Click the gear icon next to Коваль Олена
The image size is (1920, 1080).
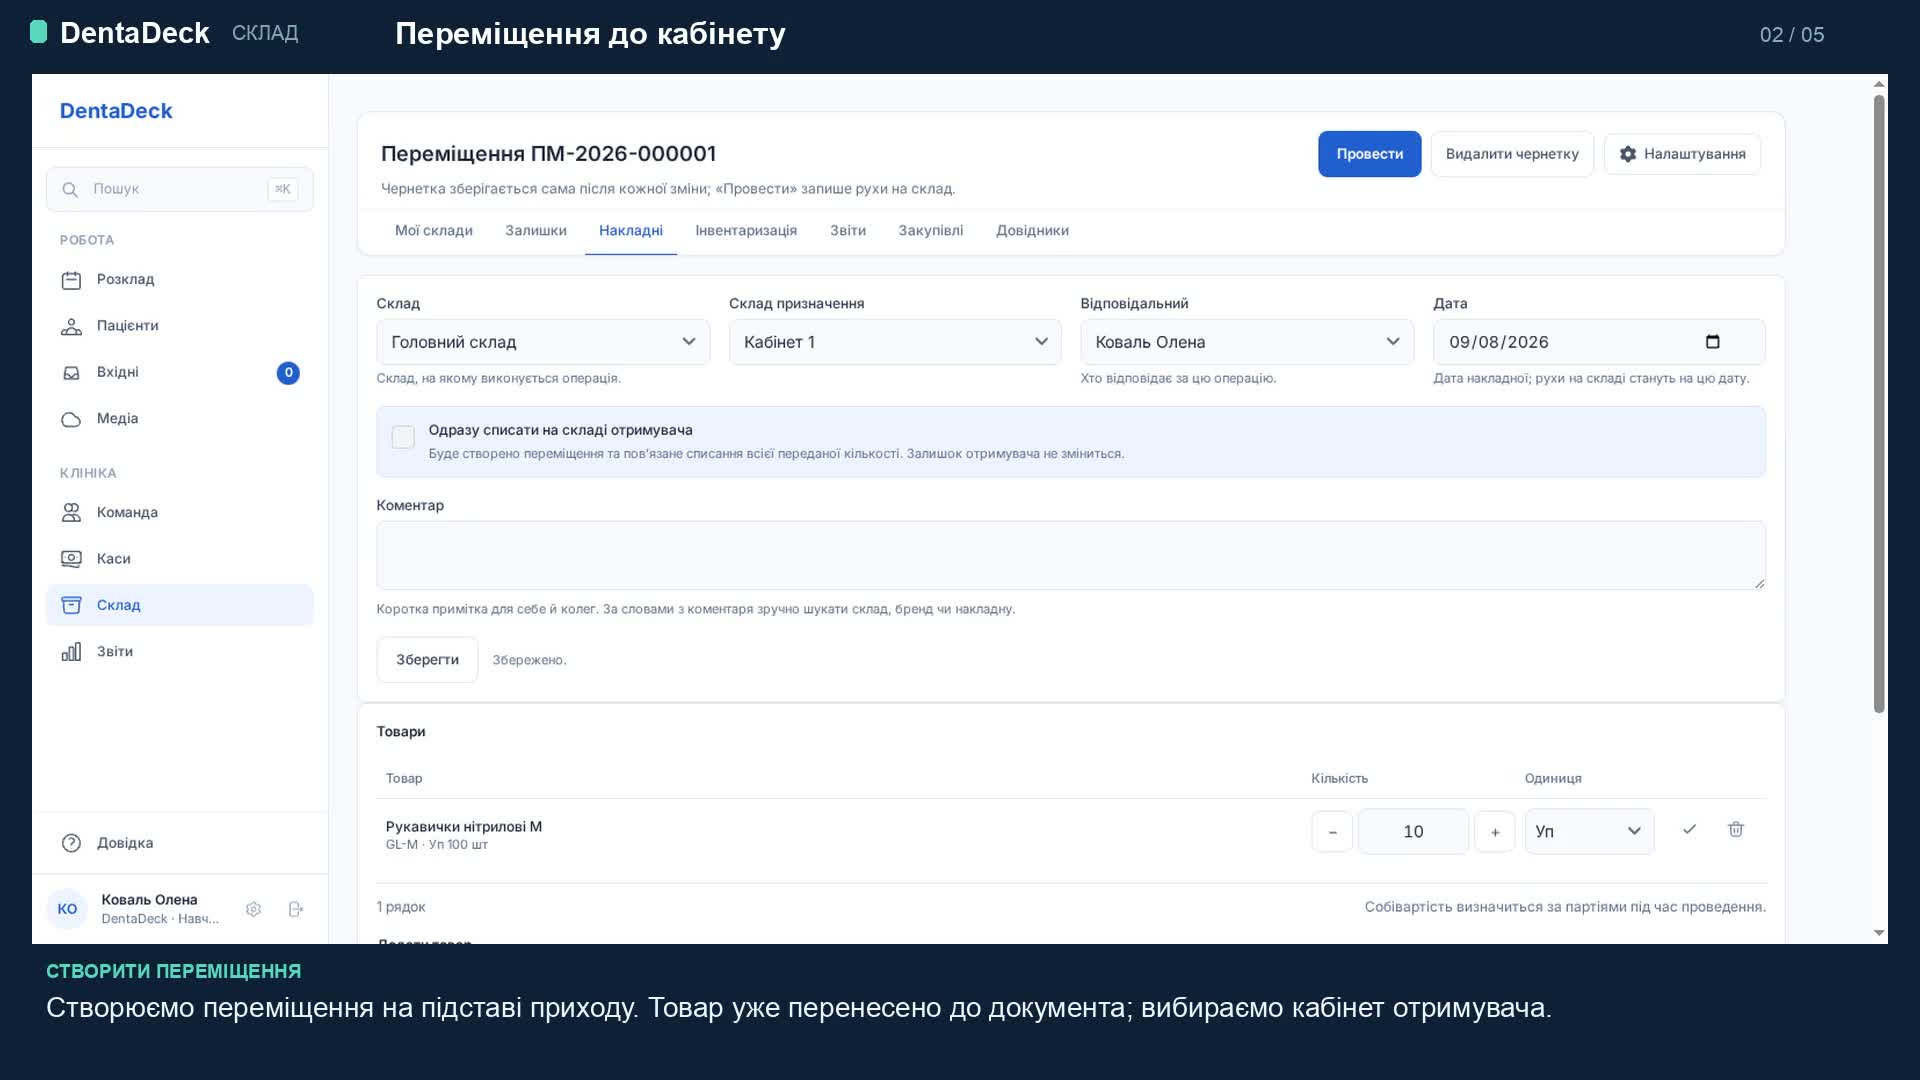click(x=254, y=910)
